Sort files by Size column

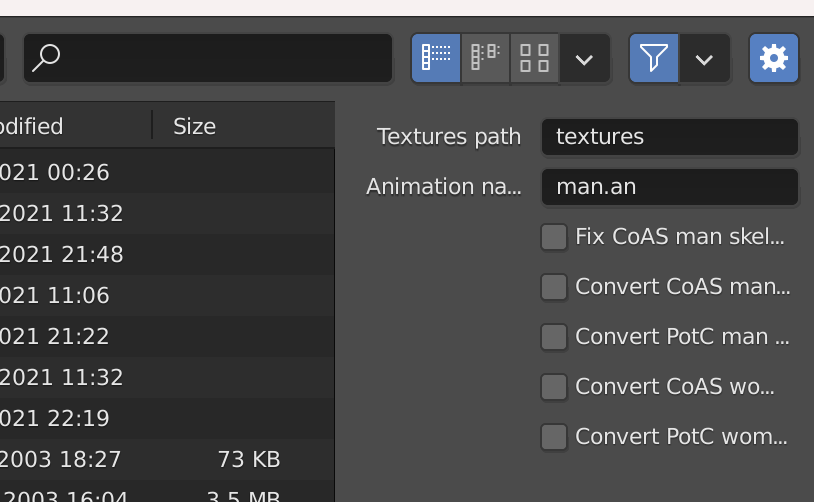point(195,126)
